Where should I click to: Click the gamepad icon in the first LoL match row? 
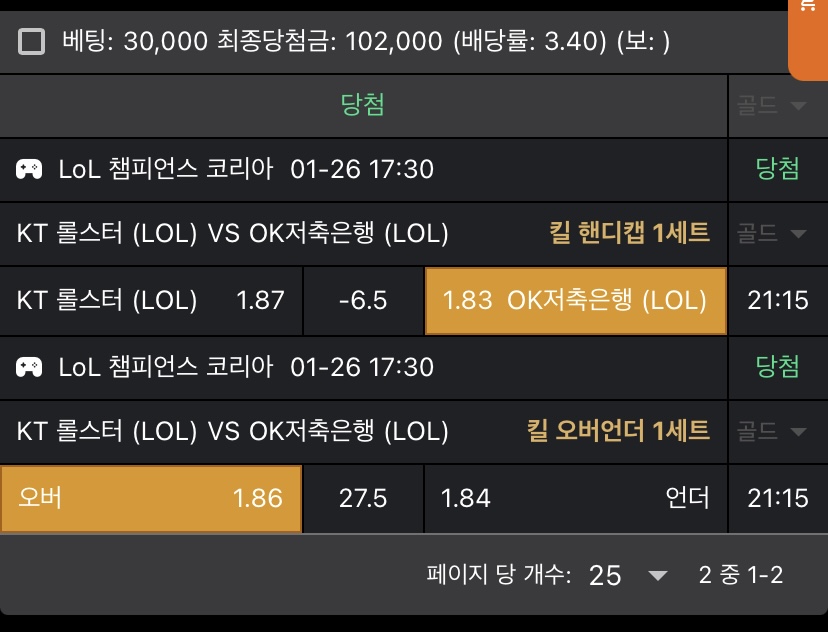coord(29,169)
